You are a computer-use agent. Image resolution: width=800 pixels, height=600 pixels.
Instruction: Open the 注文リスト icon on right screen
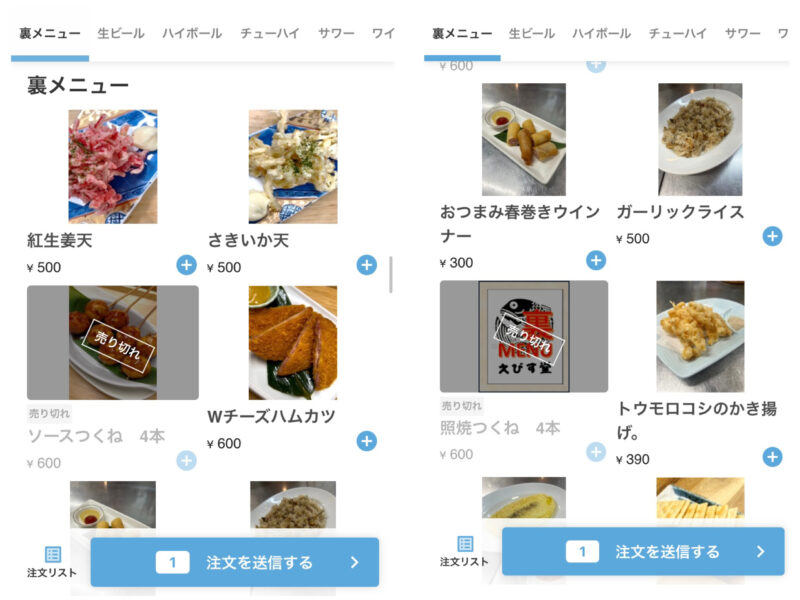pos(464,551)
